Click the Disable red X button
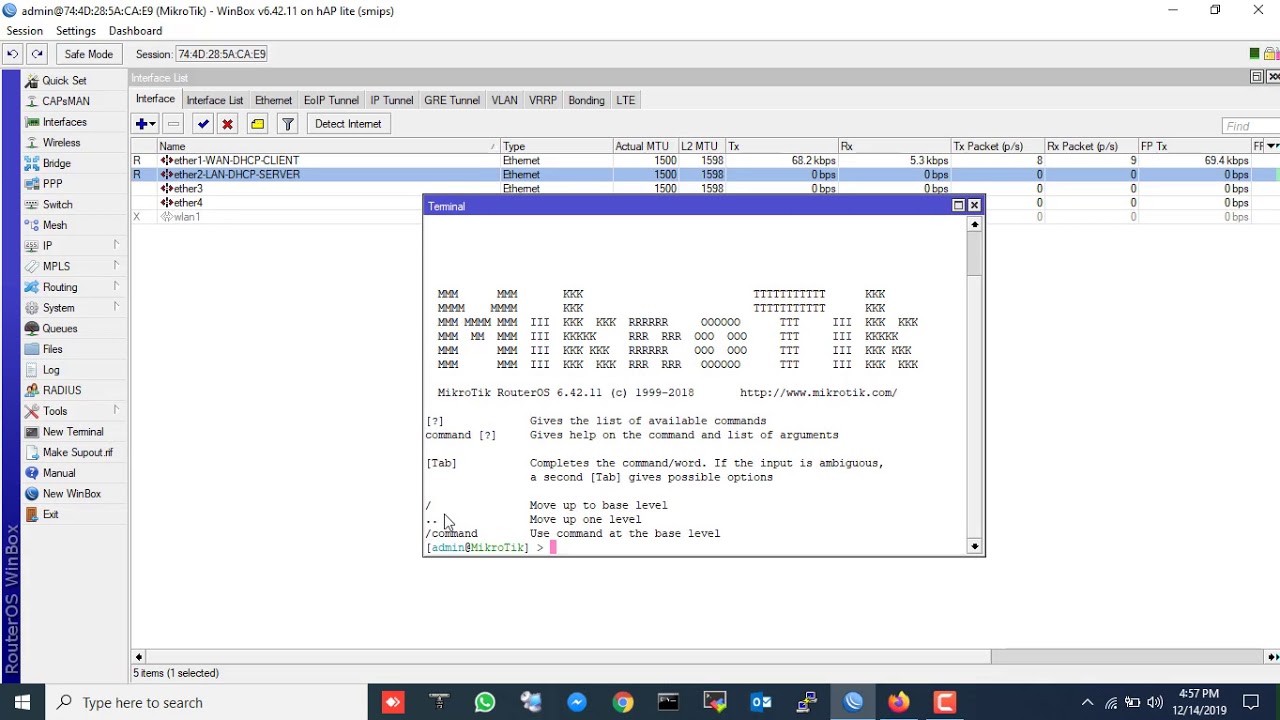 [228, 124]
